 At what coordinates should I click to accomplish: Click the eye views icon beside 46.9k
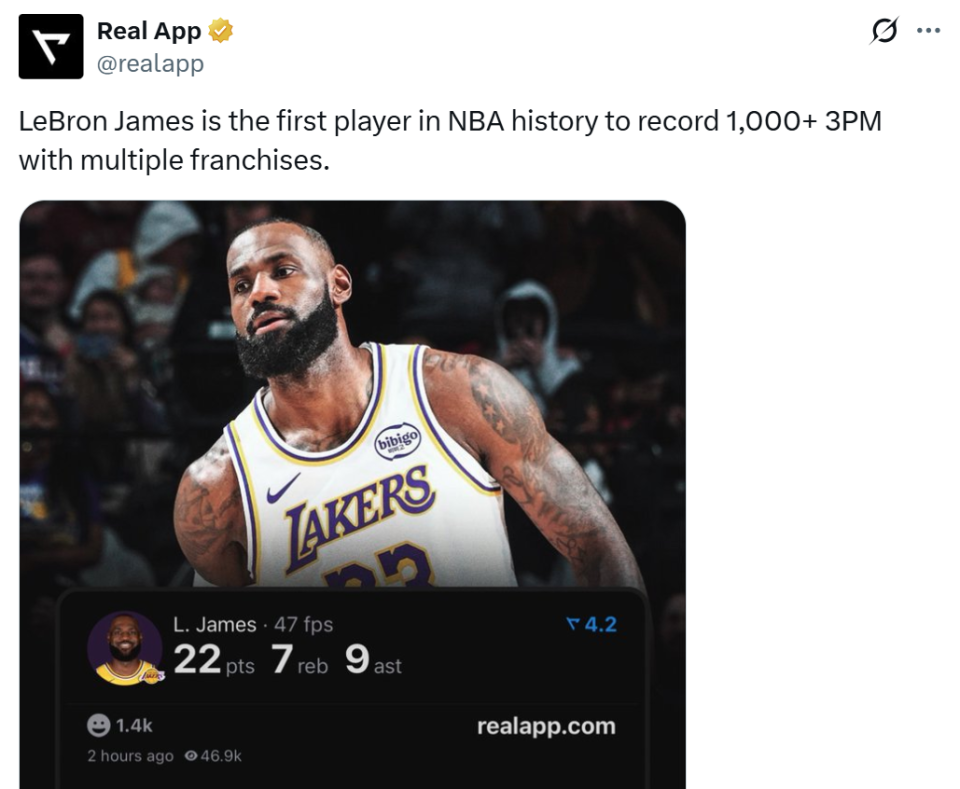(191, 756)
